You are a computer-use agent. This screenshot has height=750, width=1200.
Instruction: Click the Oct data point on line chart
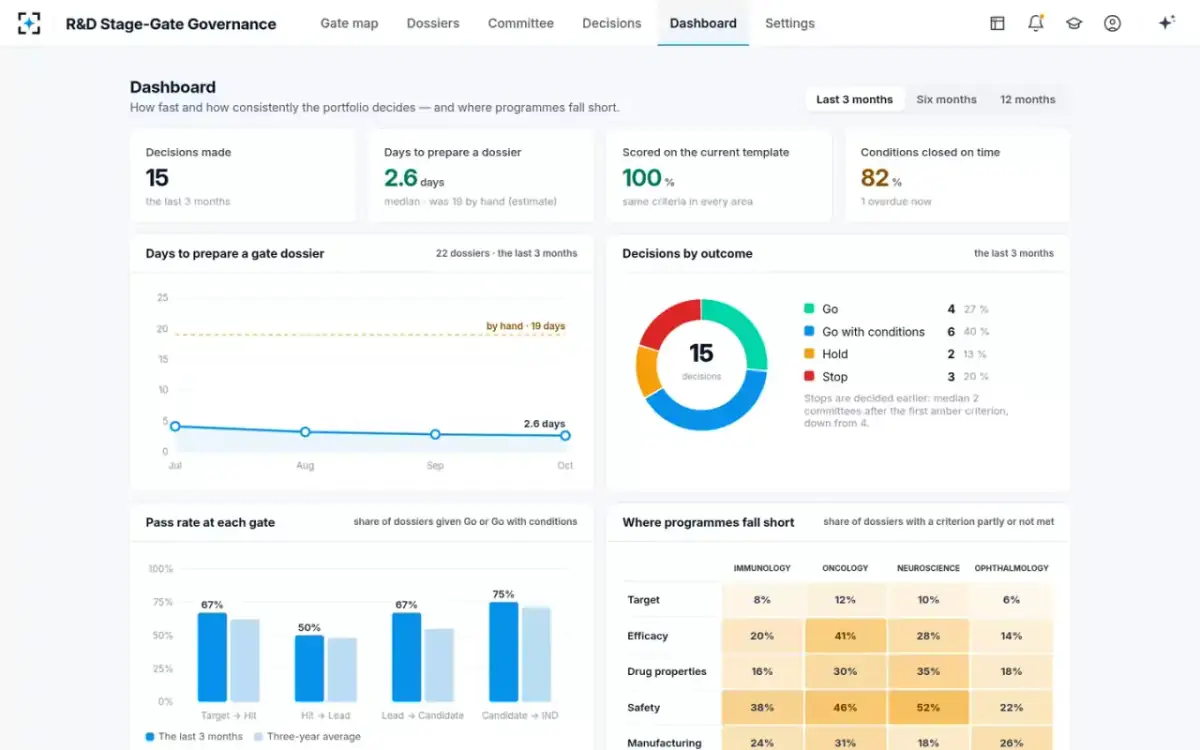565,436
